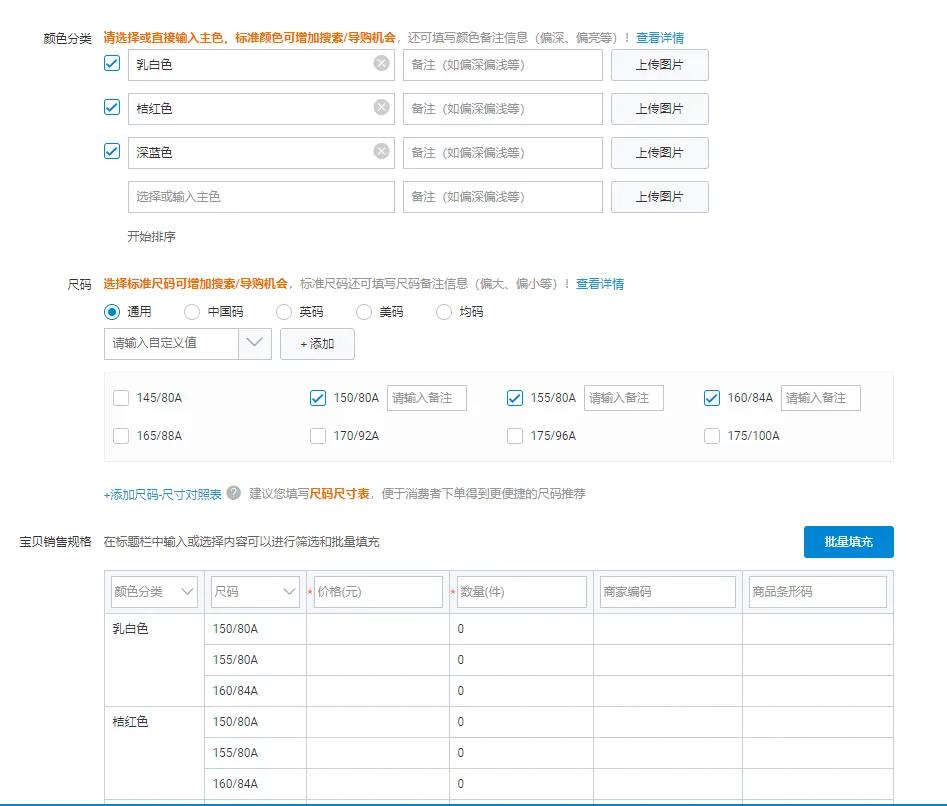Click the +添加 button to add a size
This screenshot has width=947, height=806.
(x=317, y=343)
